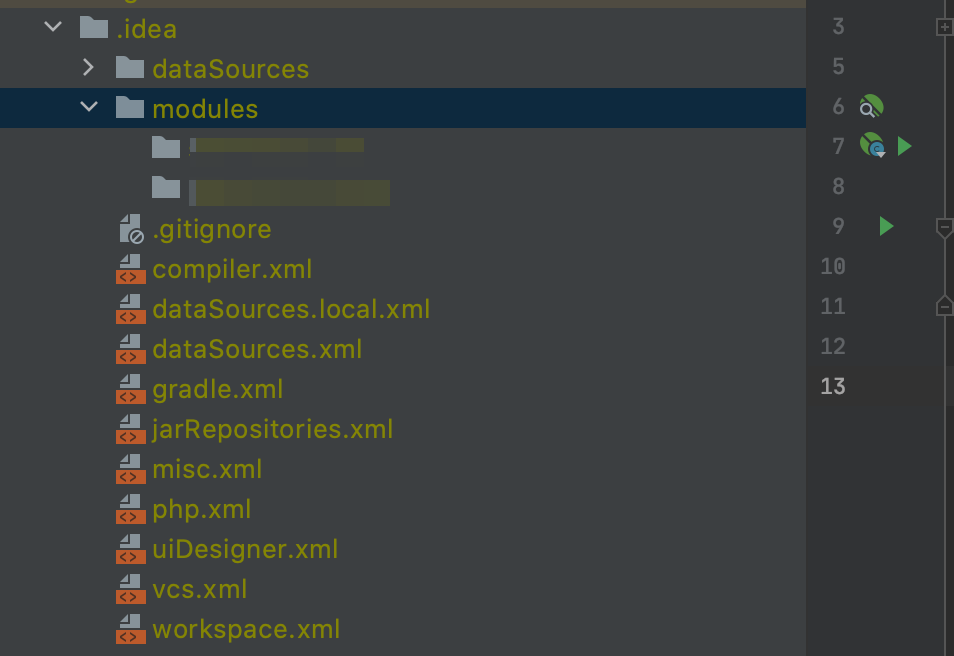Click the green run arrow at line 9

click(885, 226)
